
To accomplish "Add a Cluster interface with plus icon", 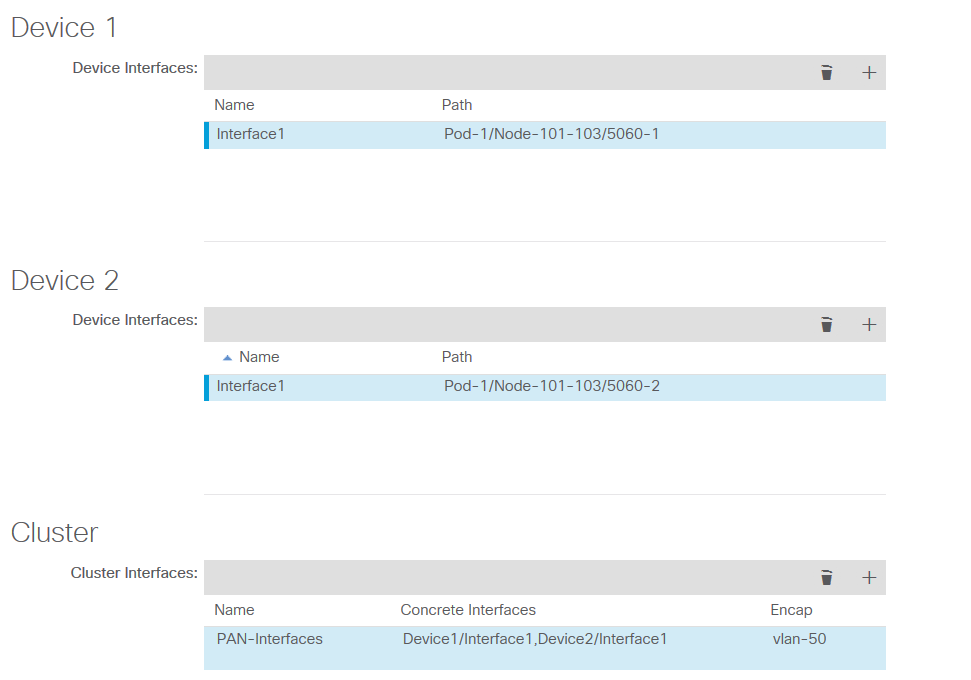I will [x=869, y=578].
